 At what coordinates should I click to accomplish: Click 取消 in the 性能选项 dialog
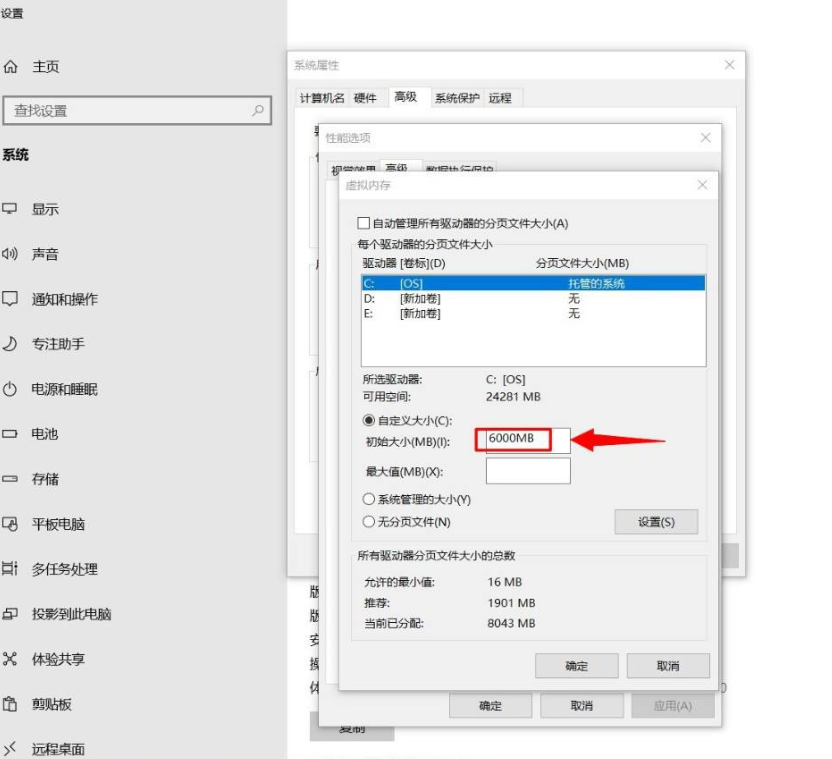pos(582,706)
